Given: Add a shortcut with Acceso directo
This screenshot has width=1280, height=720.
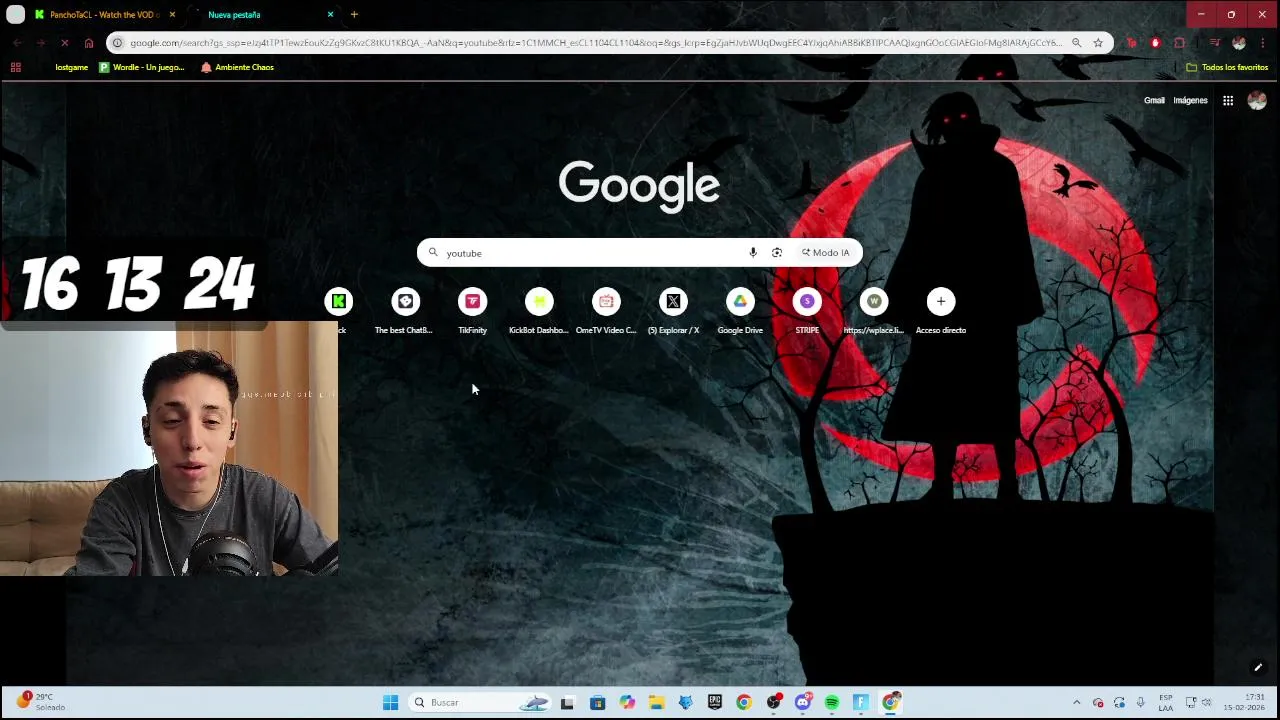Looking at the screenshot, I should 941,309.
